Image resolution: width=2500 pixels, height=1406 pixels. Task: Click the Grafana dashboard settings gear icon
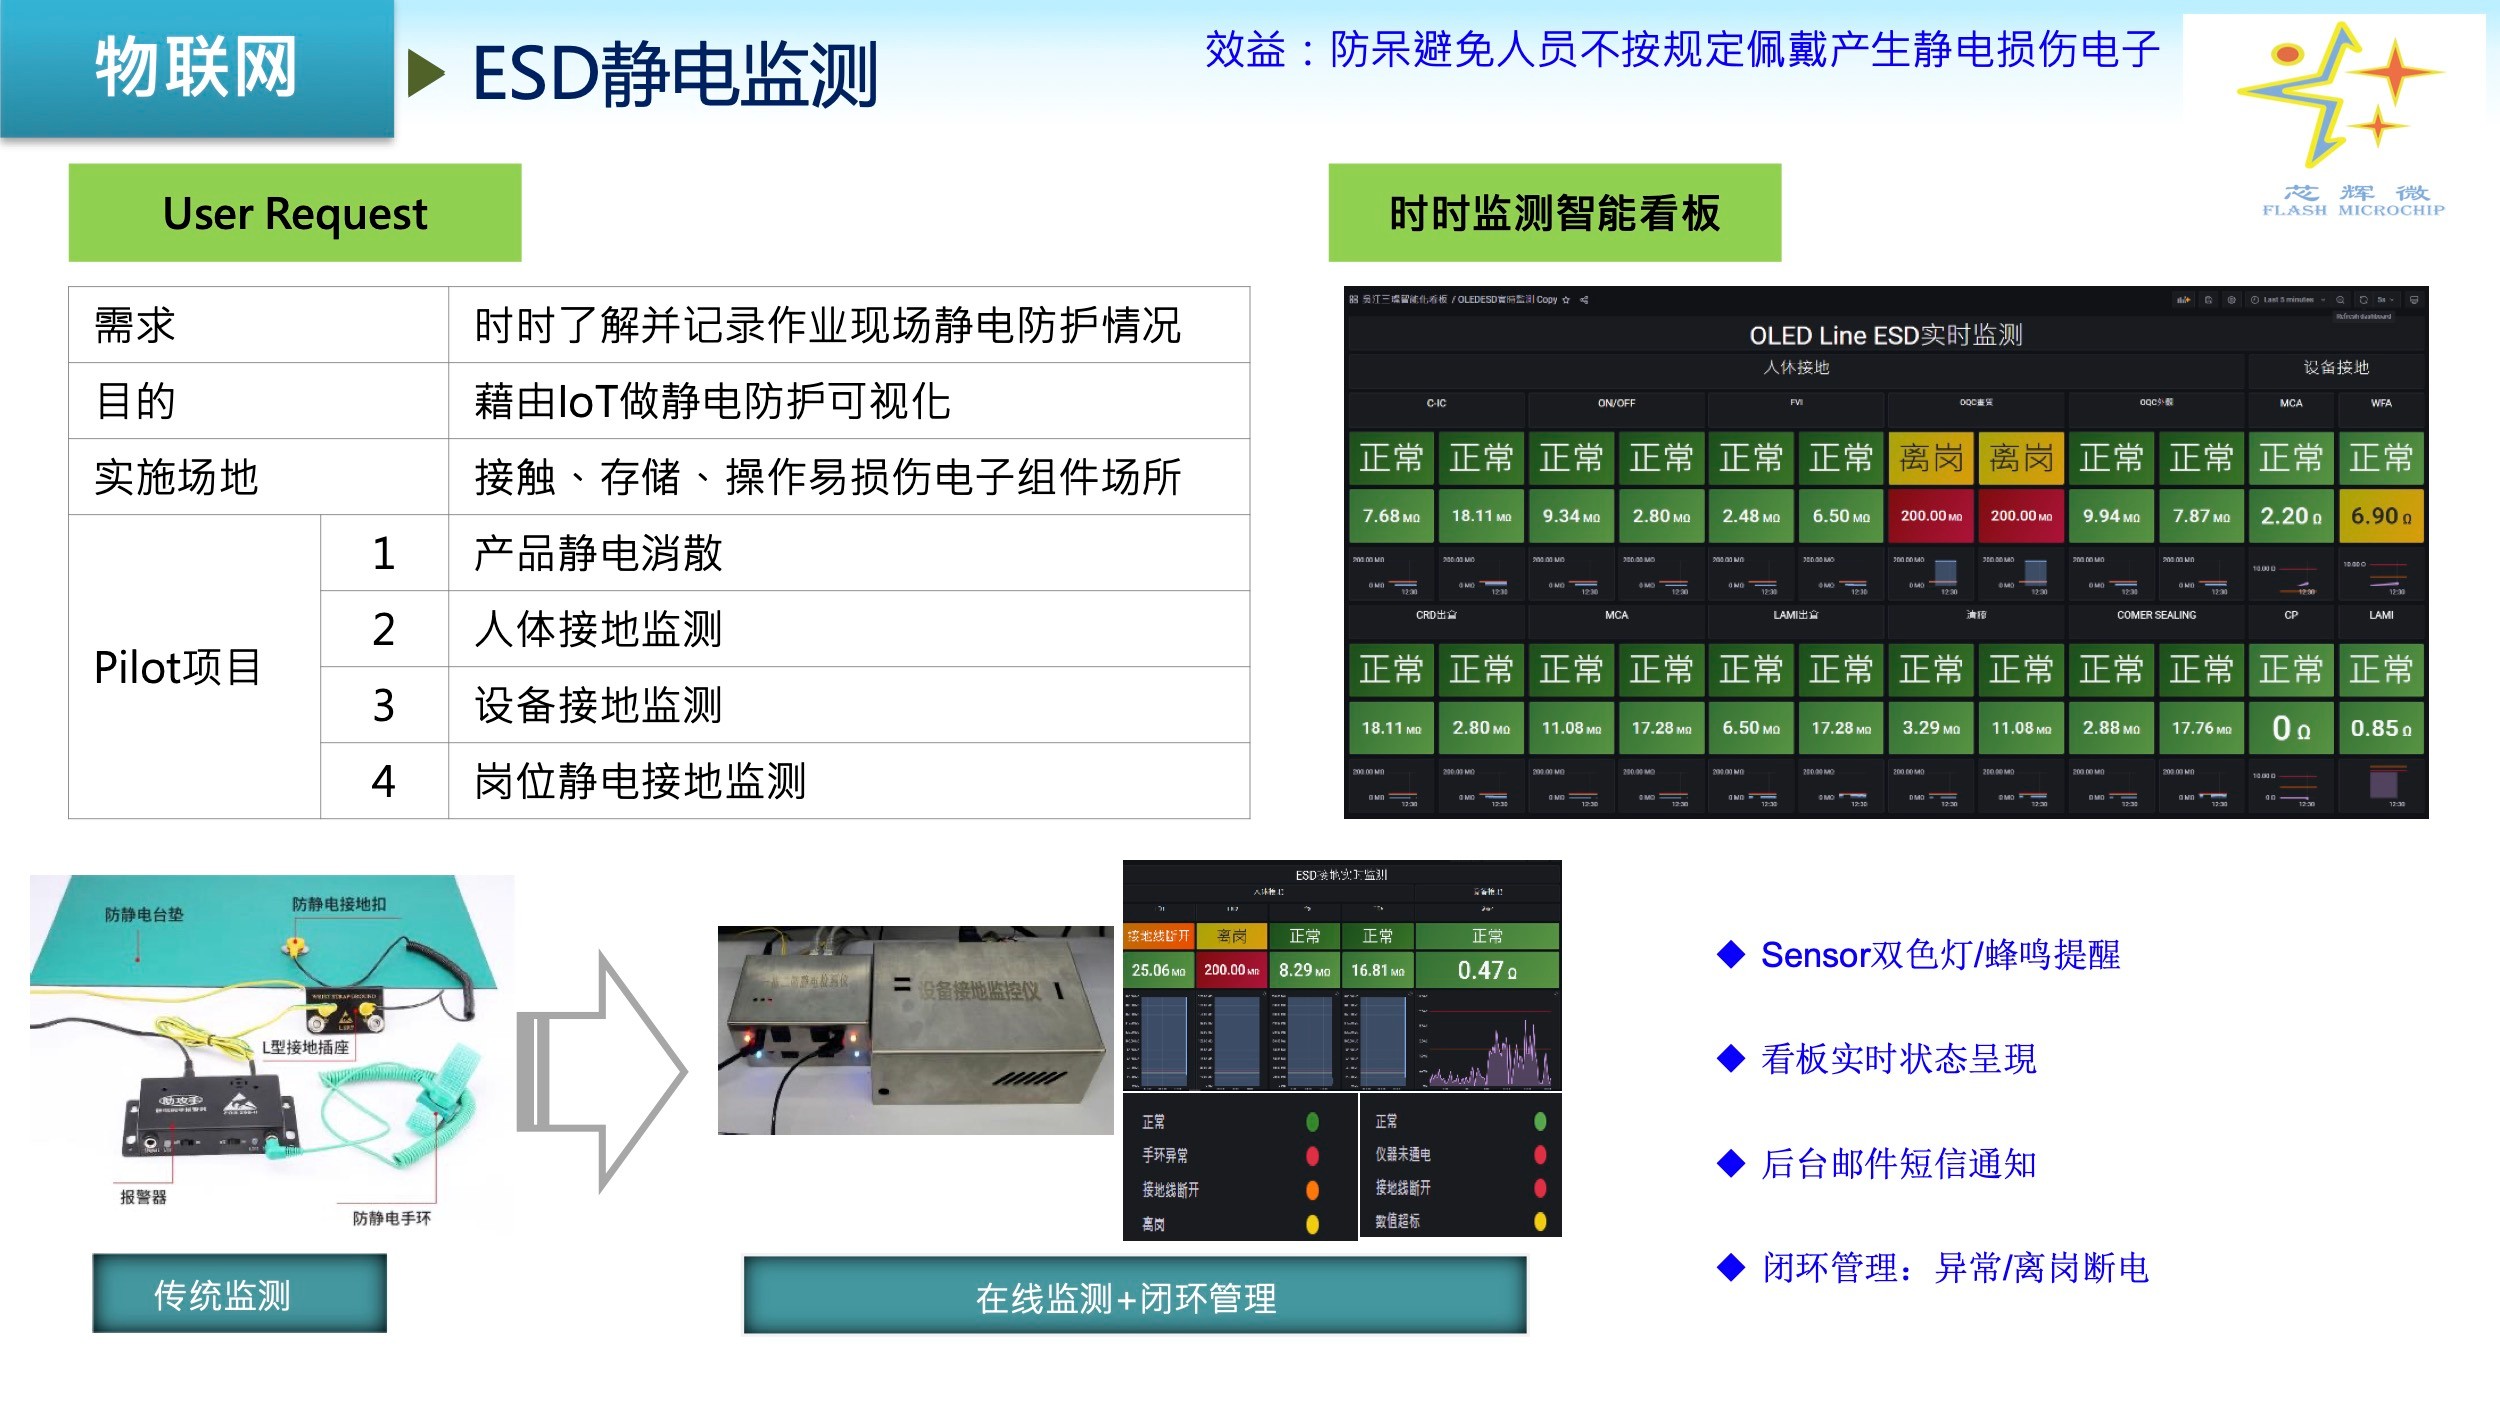coord(2233,300)
